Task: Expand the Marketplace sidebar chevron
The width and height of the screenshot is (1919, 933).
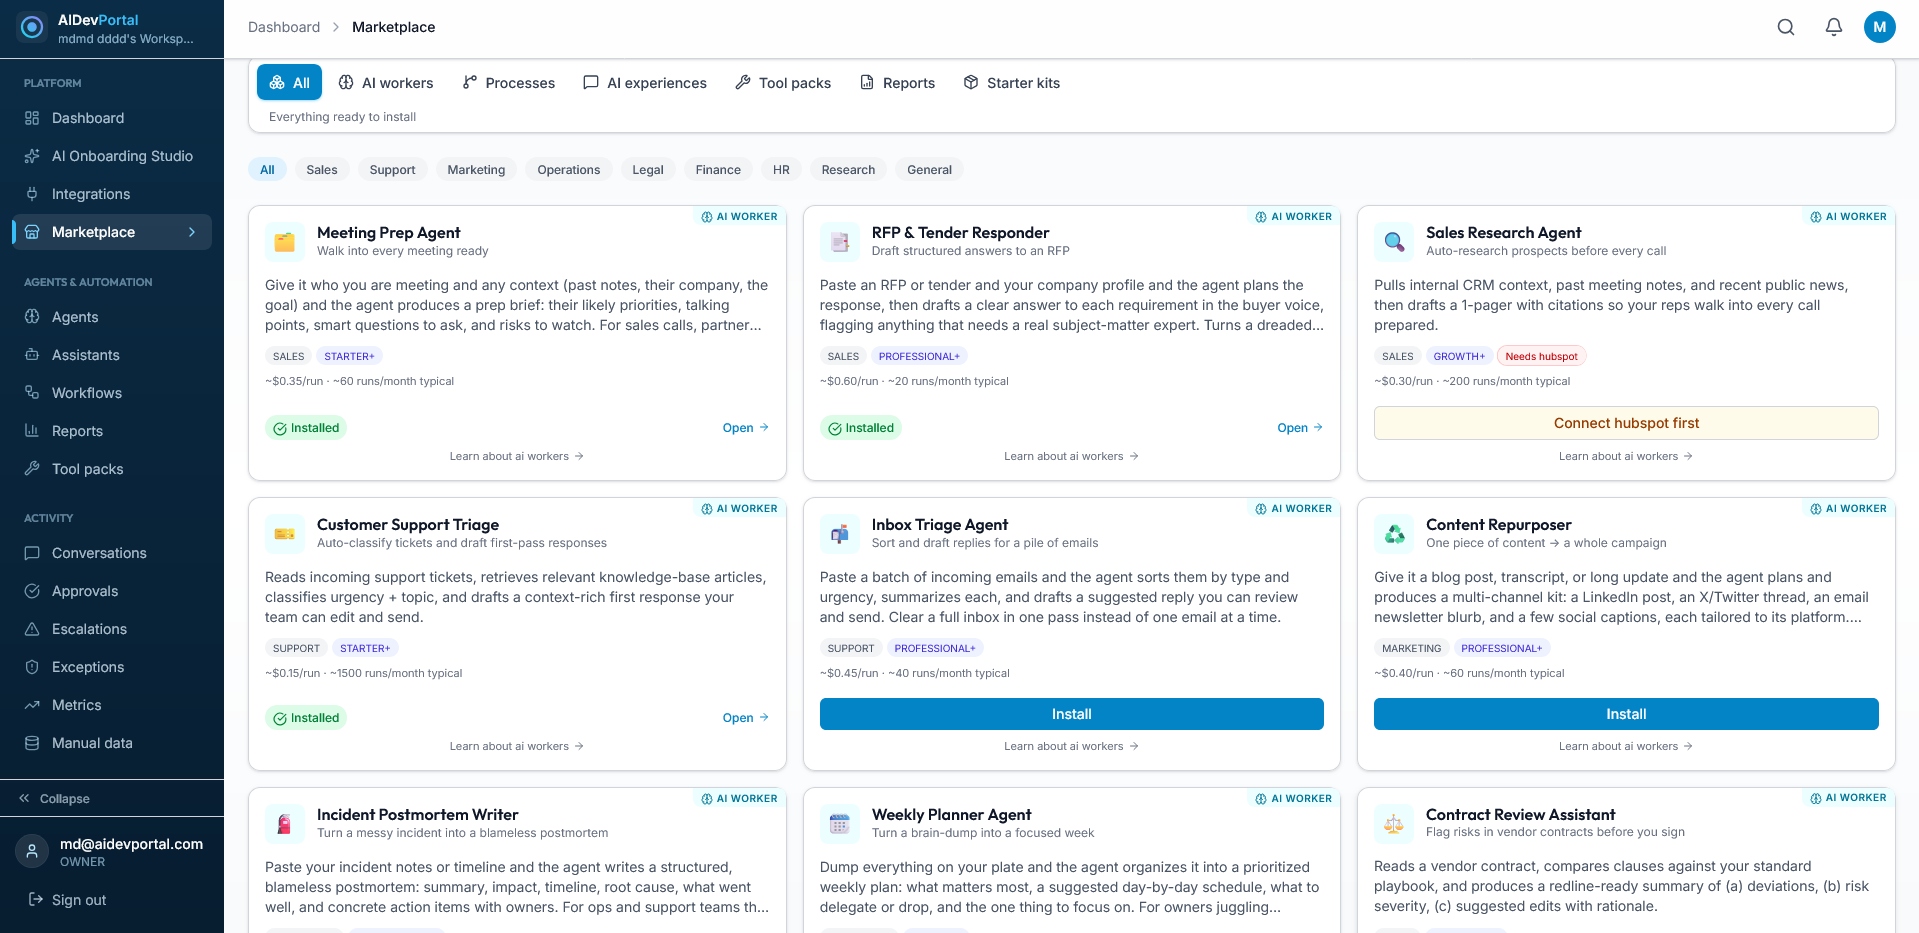Action: coord(192,232)
